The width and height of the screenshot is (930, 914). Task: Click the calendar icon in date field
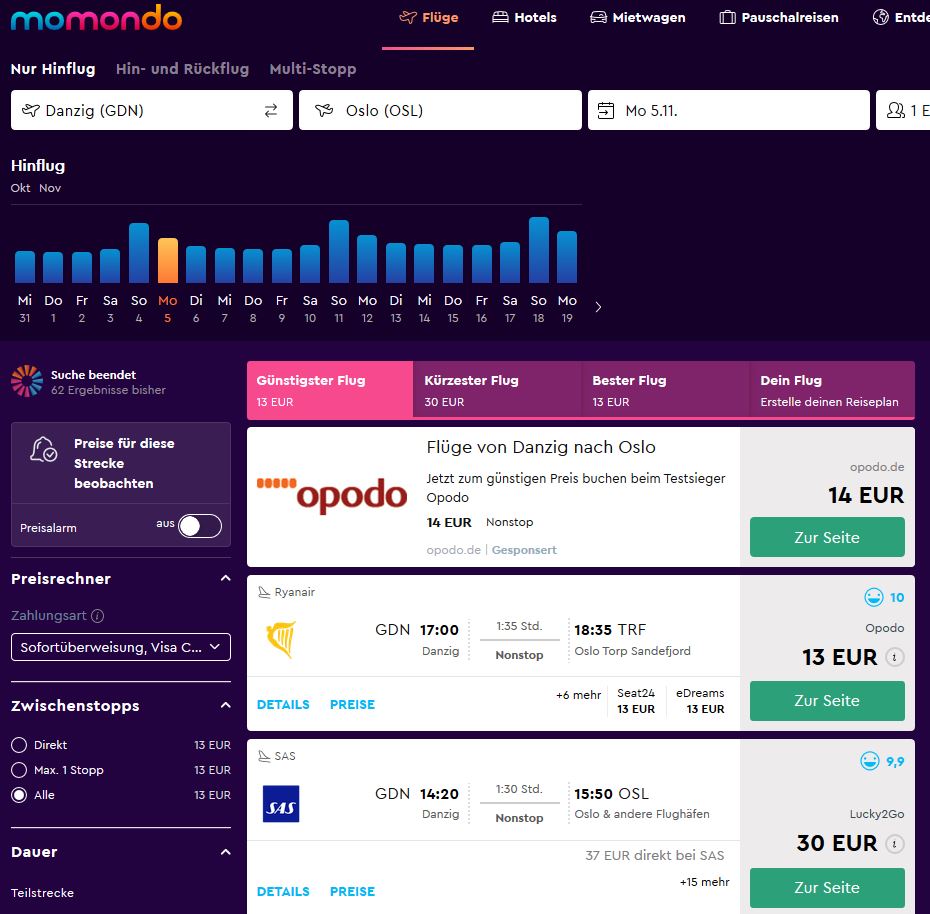click(x=606, y=110)
